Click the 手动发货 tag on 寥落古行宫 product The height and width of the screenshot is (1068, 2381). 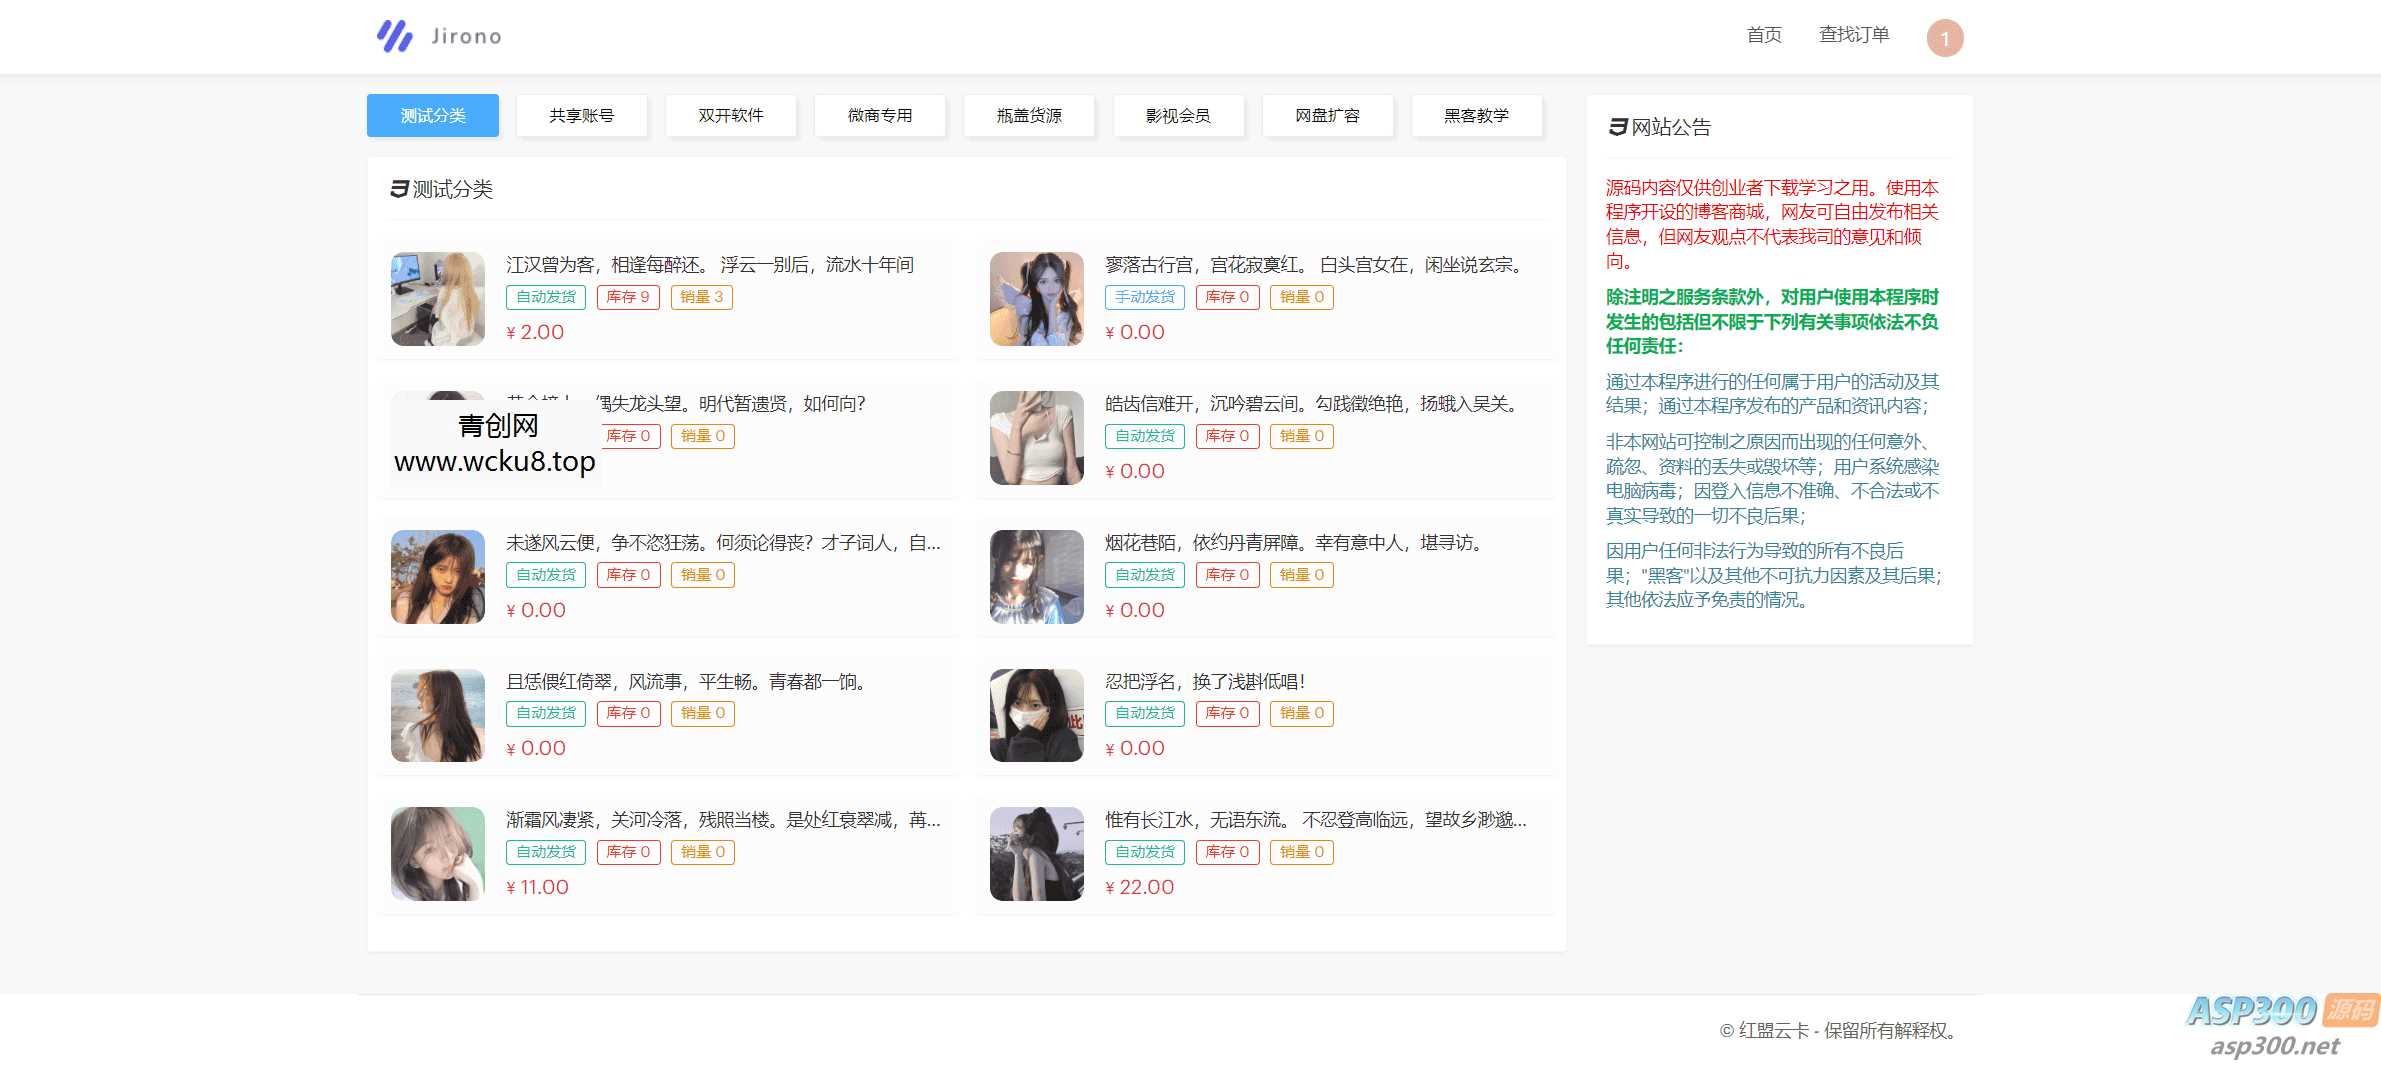click(1143, 297)
